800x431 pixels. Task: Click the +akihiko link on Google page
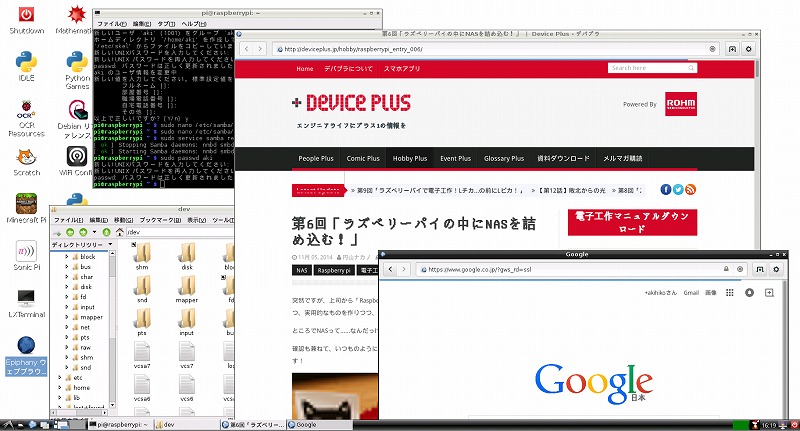coord(660,293)
